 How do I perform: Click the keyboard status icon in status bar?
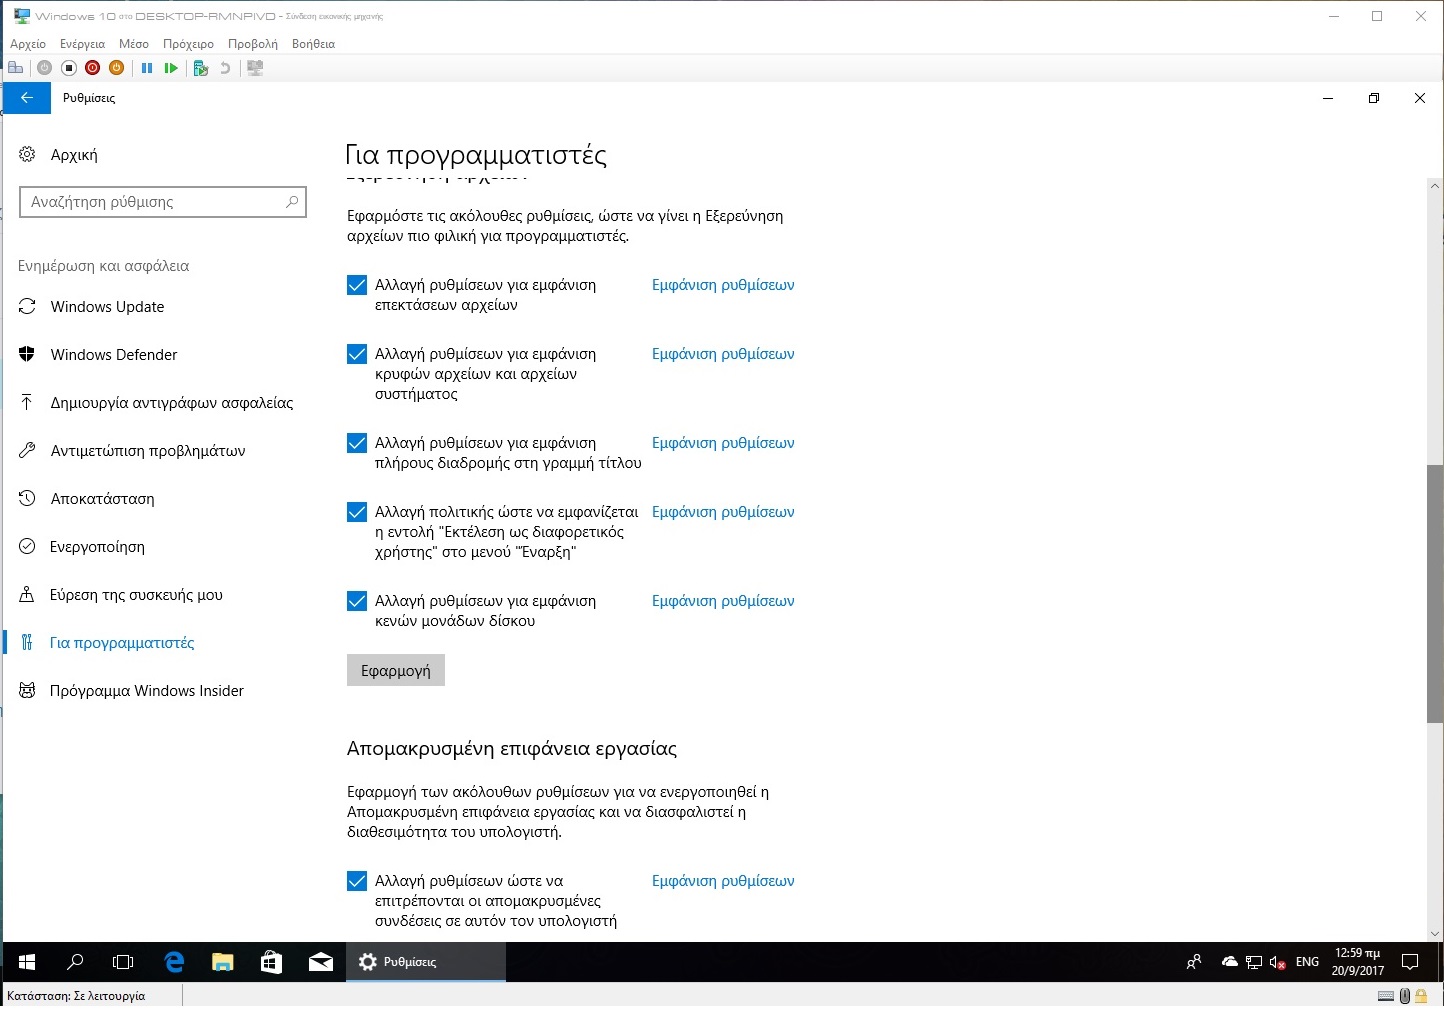[1386, 996]
